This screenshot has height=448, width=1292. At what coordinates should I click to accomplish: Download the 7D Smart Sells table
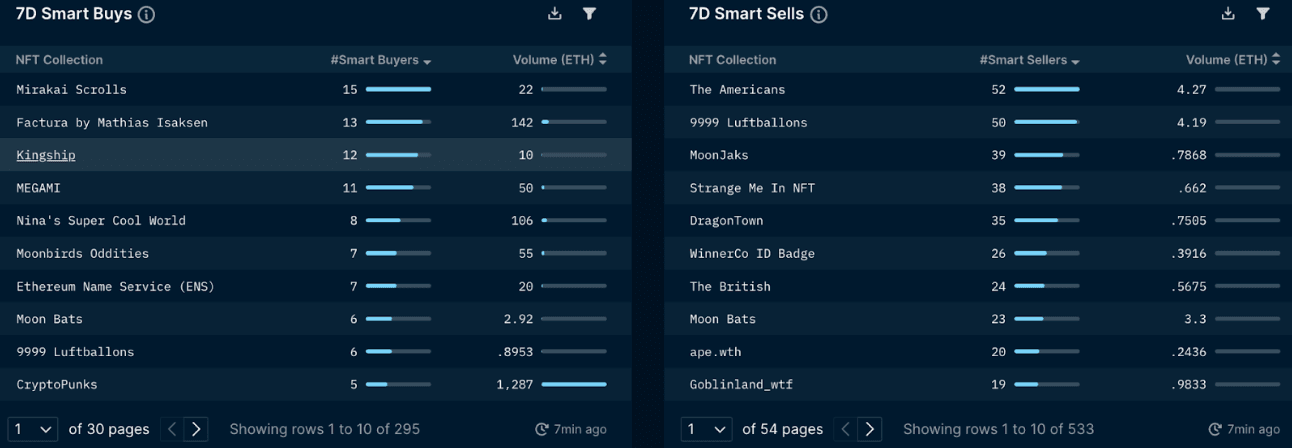(1228, 14)
